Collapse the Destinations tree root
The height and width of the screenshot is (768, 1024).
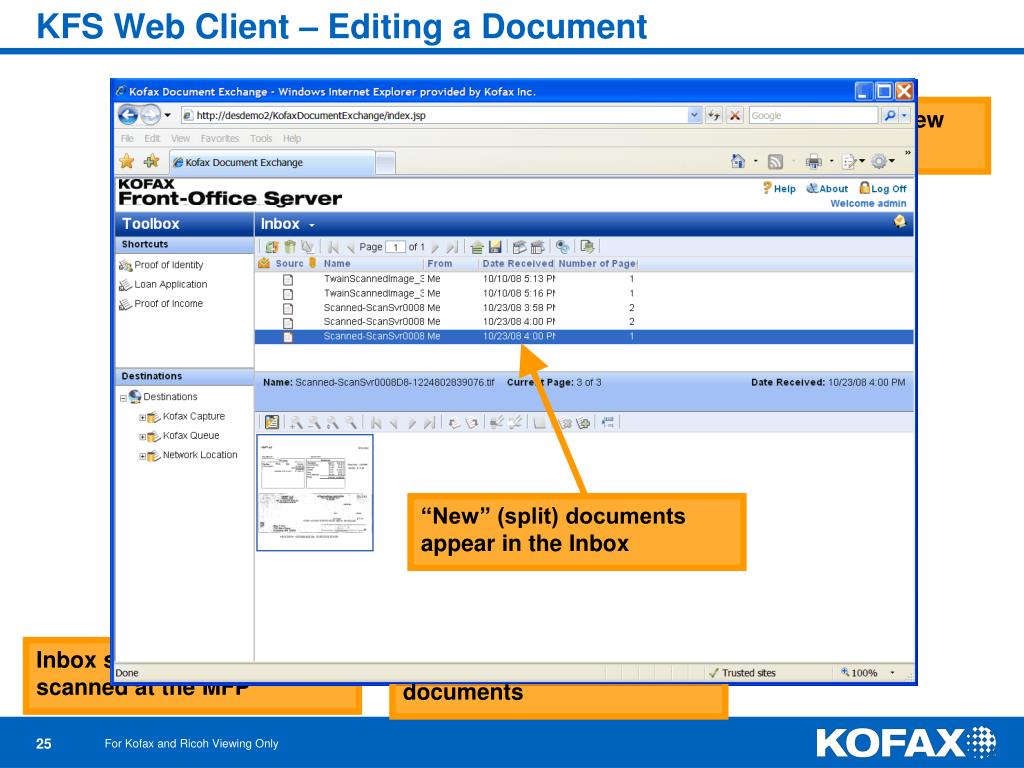pyautogui.click(x=123, y=398)
